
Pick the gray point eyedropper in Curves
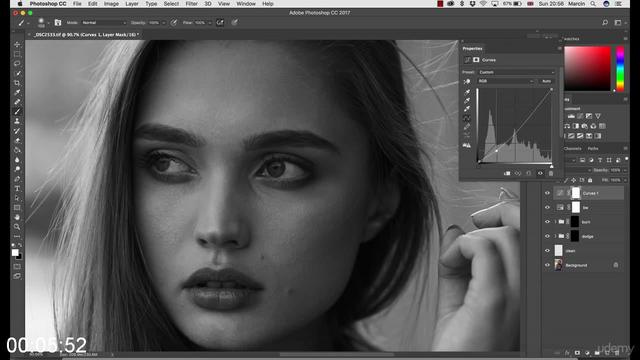click(467, 100)
